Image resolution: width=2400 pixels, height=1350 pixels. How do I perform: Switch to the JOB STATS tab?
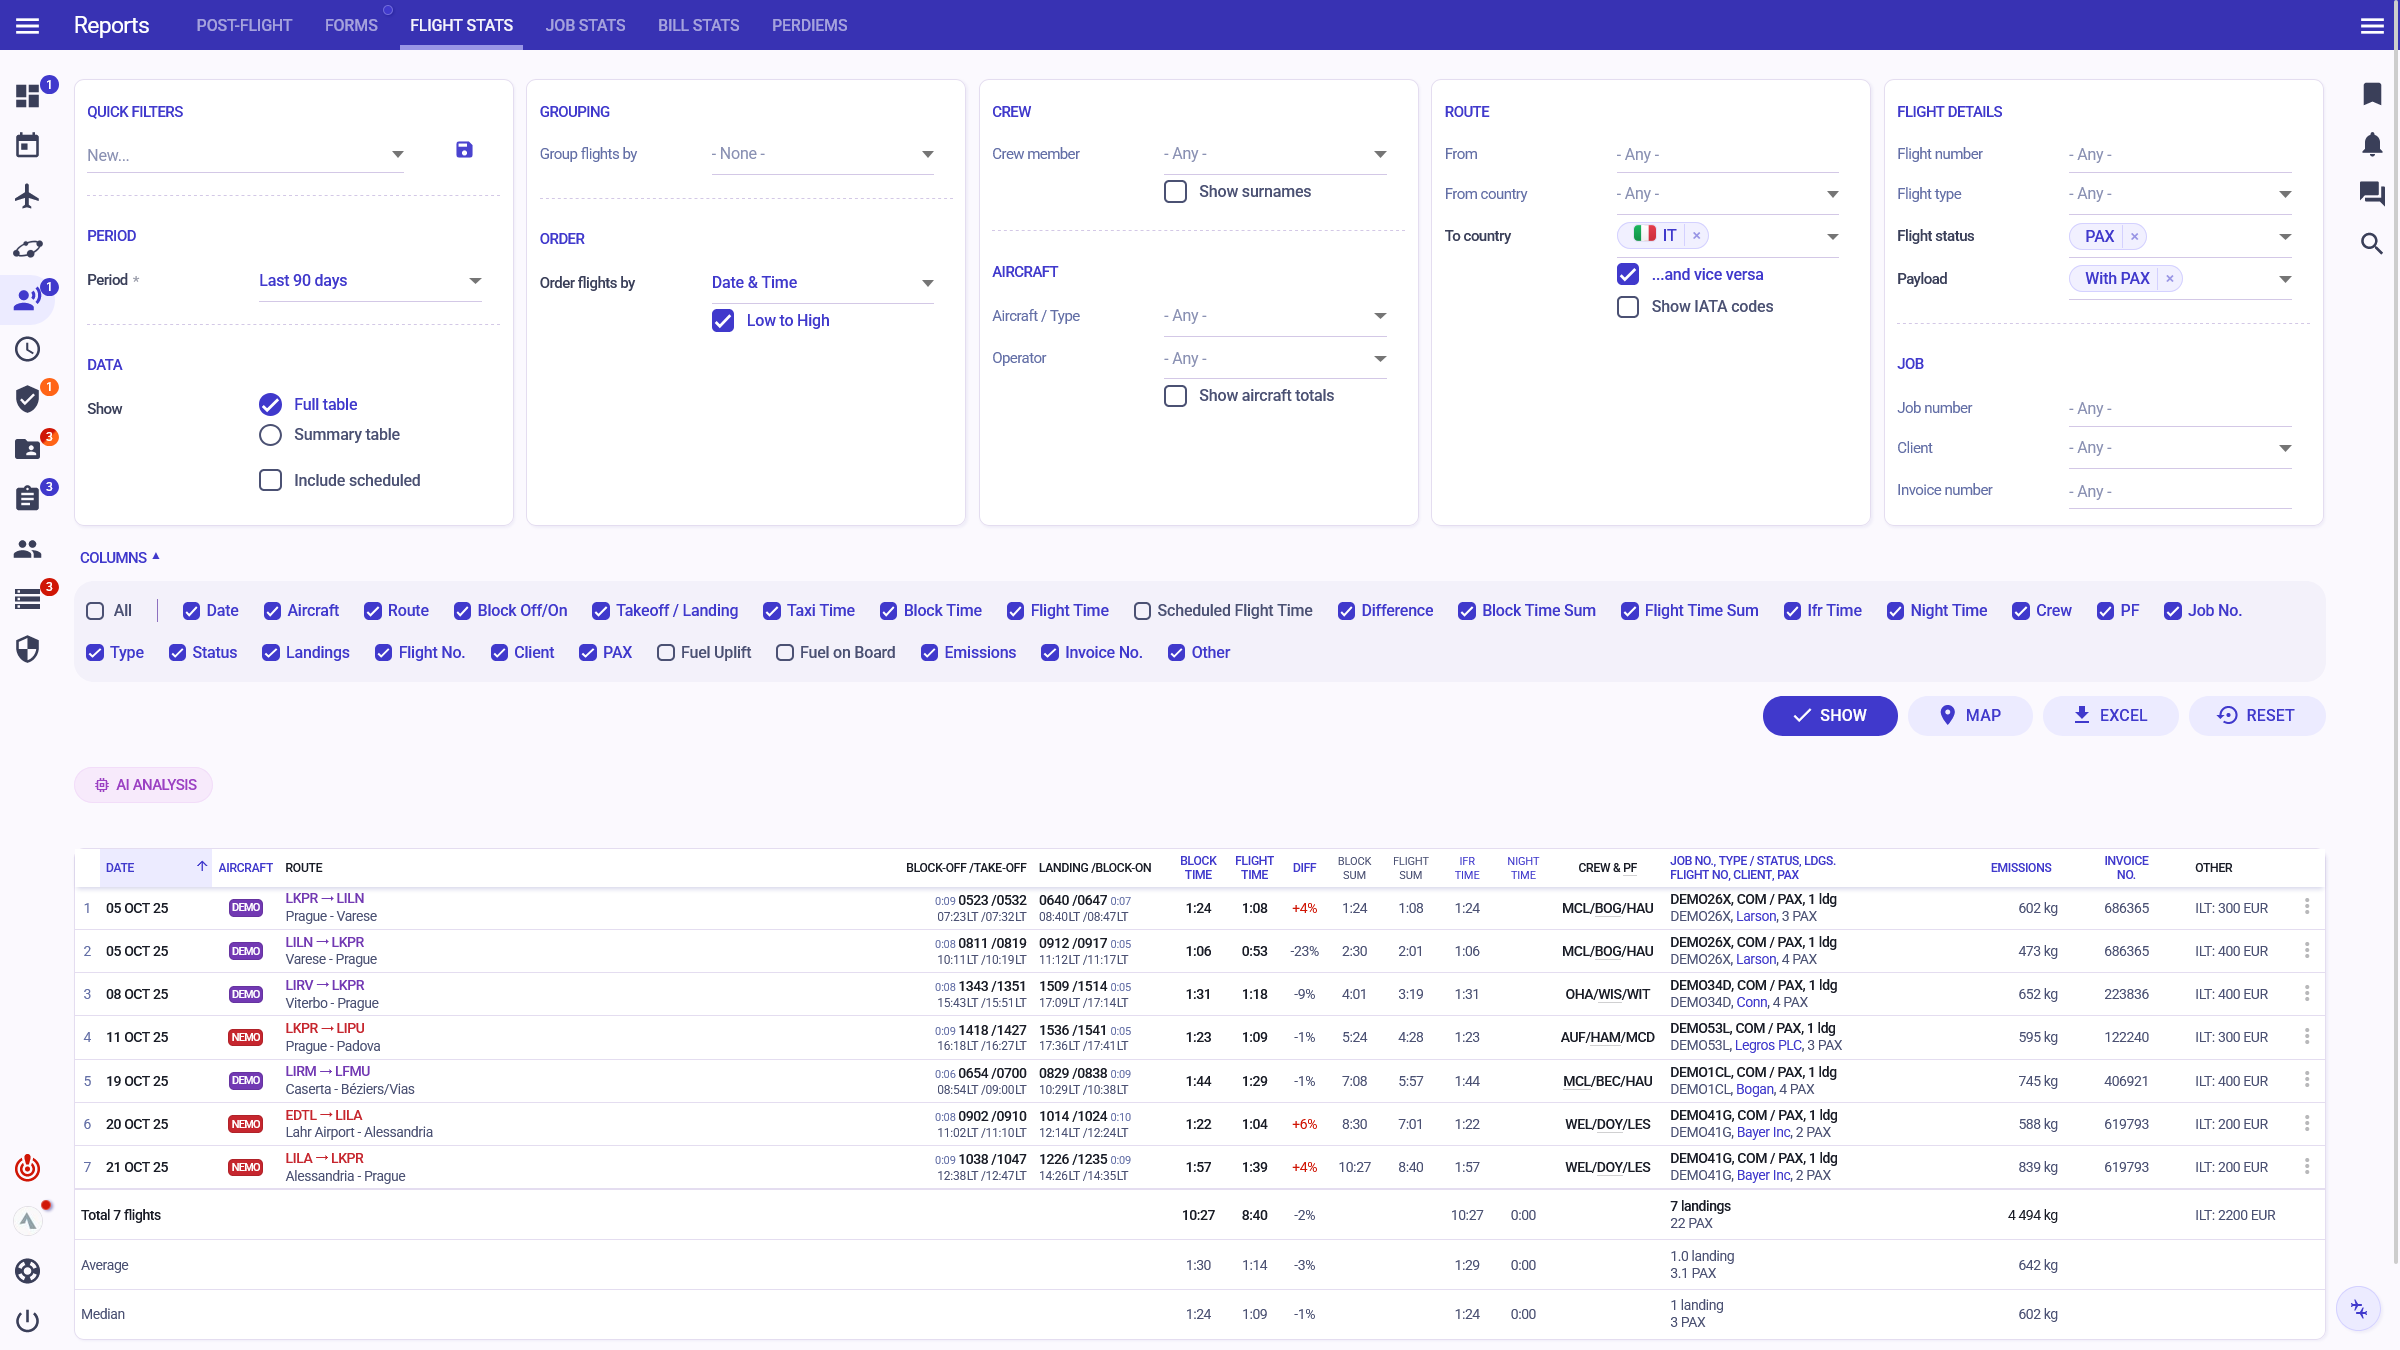[585, 25]
